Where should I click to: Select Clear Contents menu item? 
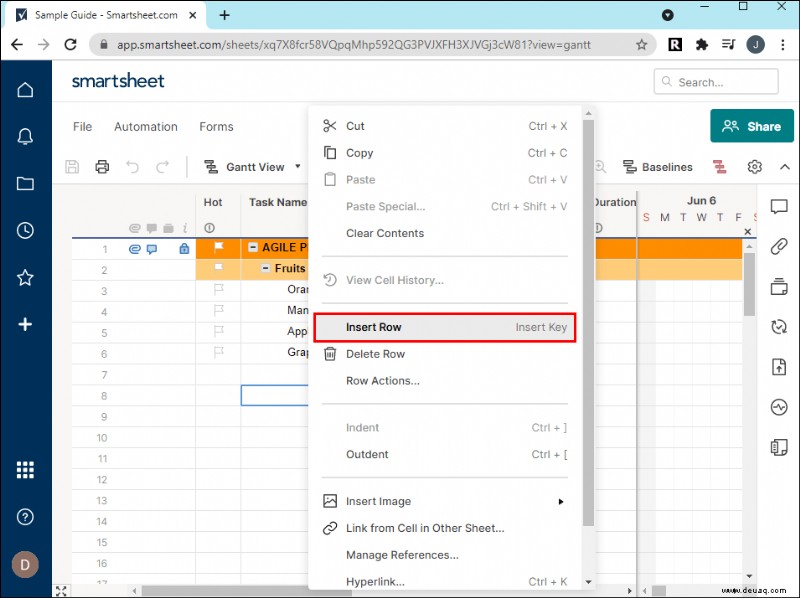tap(444, 233)
